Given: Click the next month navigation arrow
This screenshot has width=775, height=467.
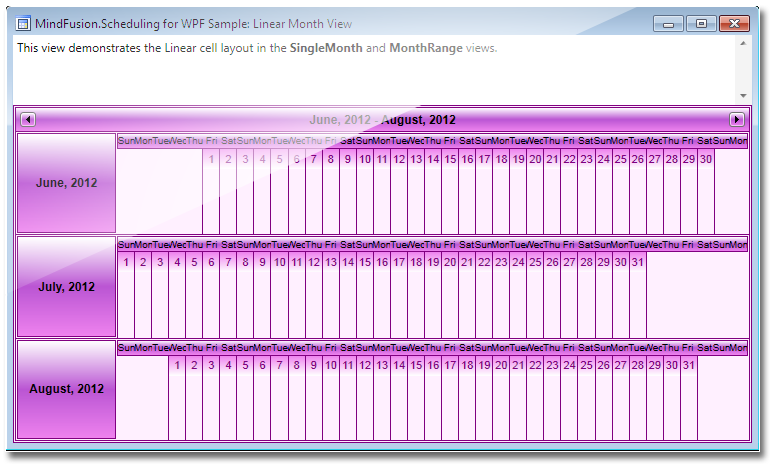Looking at the screenshot, I should (737, 120).
